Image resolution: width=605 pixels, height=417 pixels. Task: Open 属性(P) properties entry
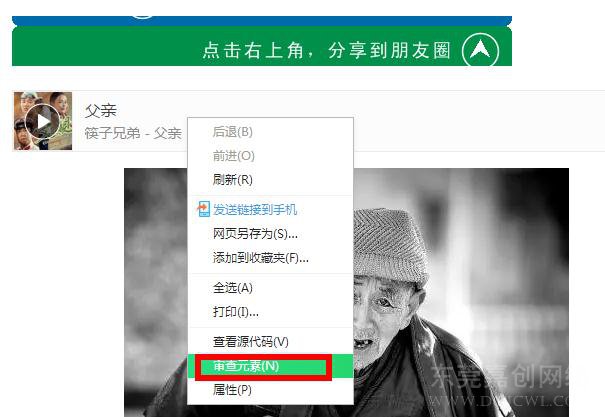click(232, 390)
